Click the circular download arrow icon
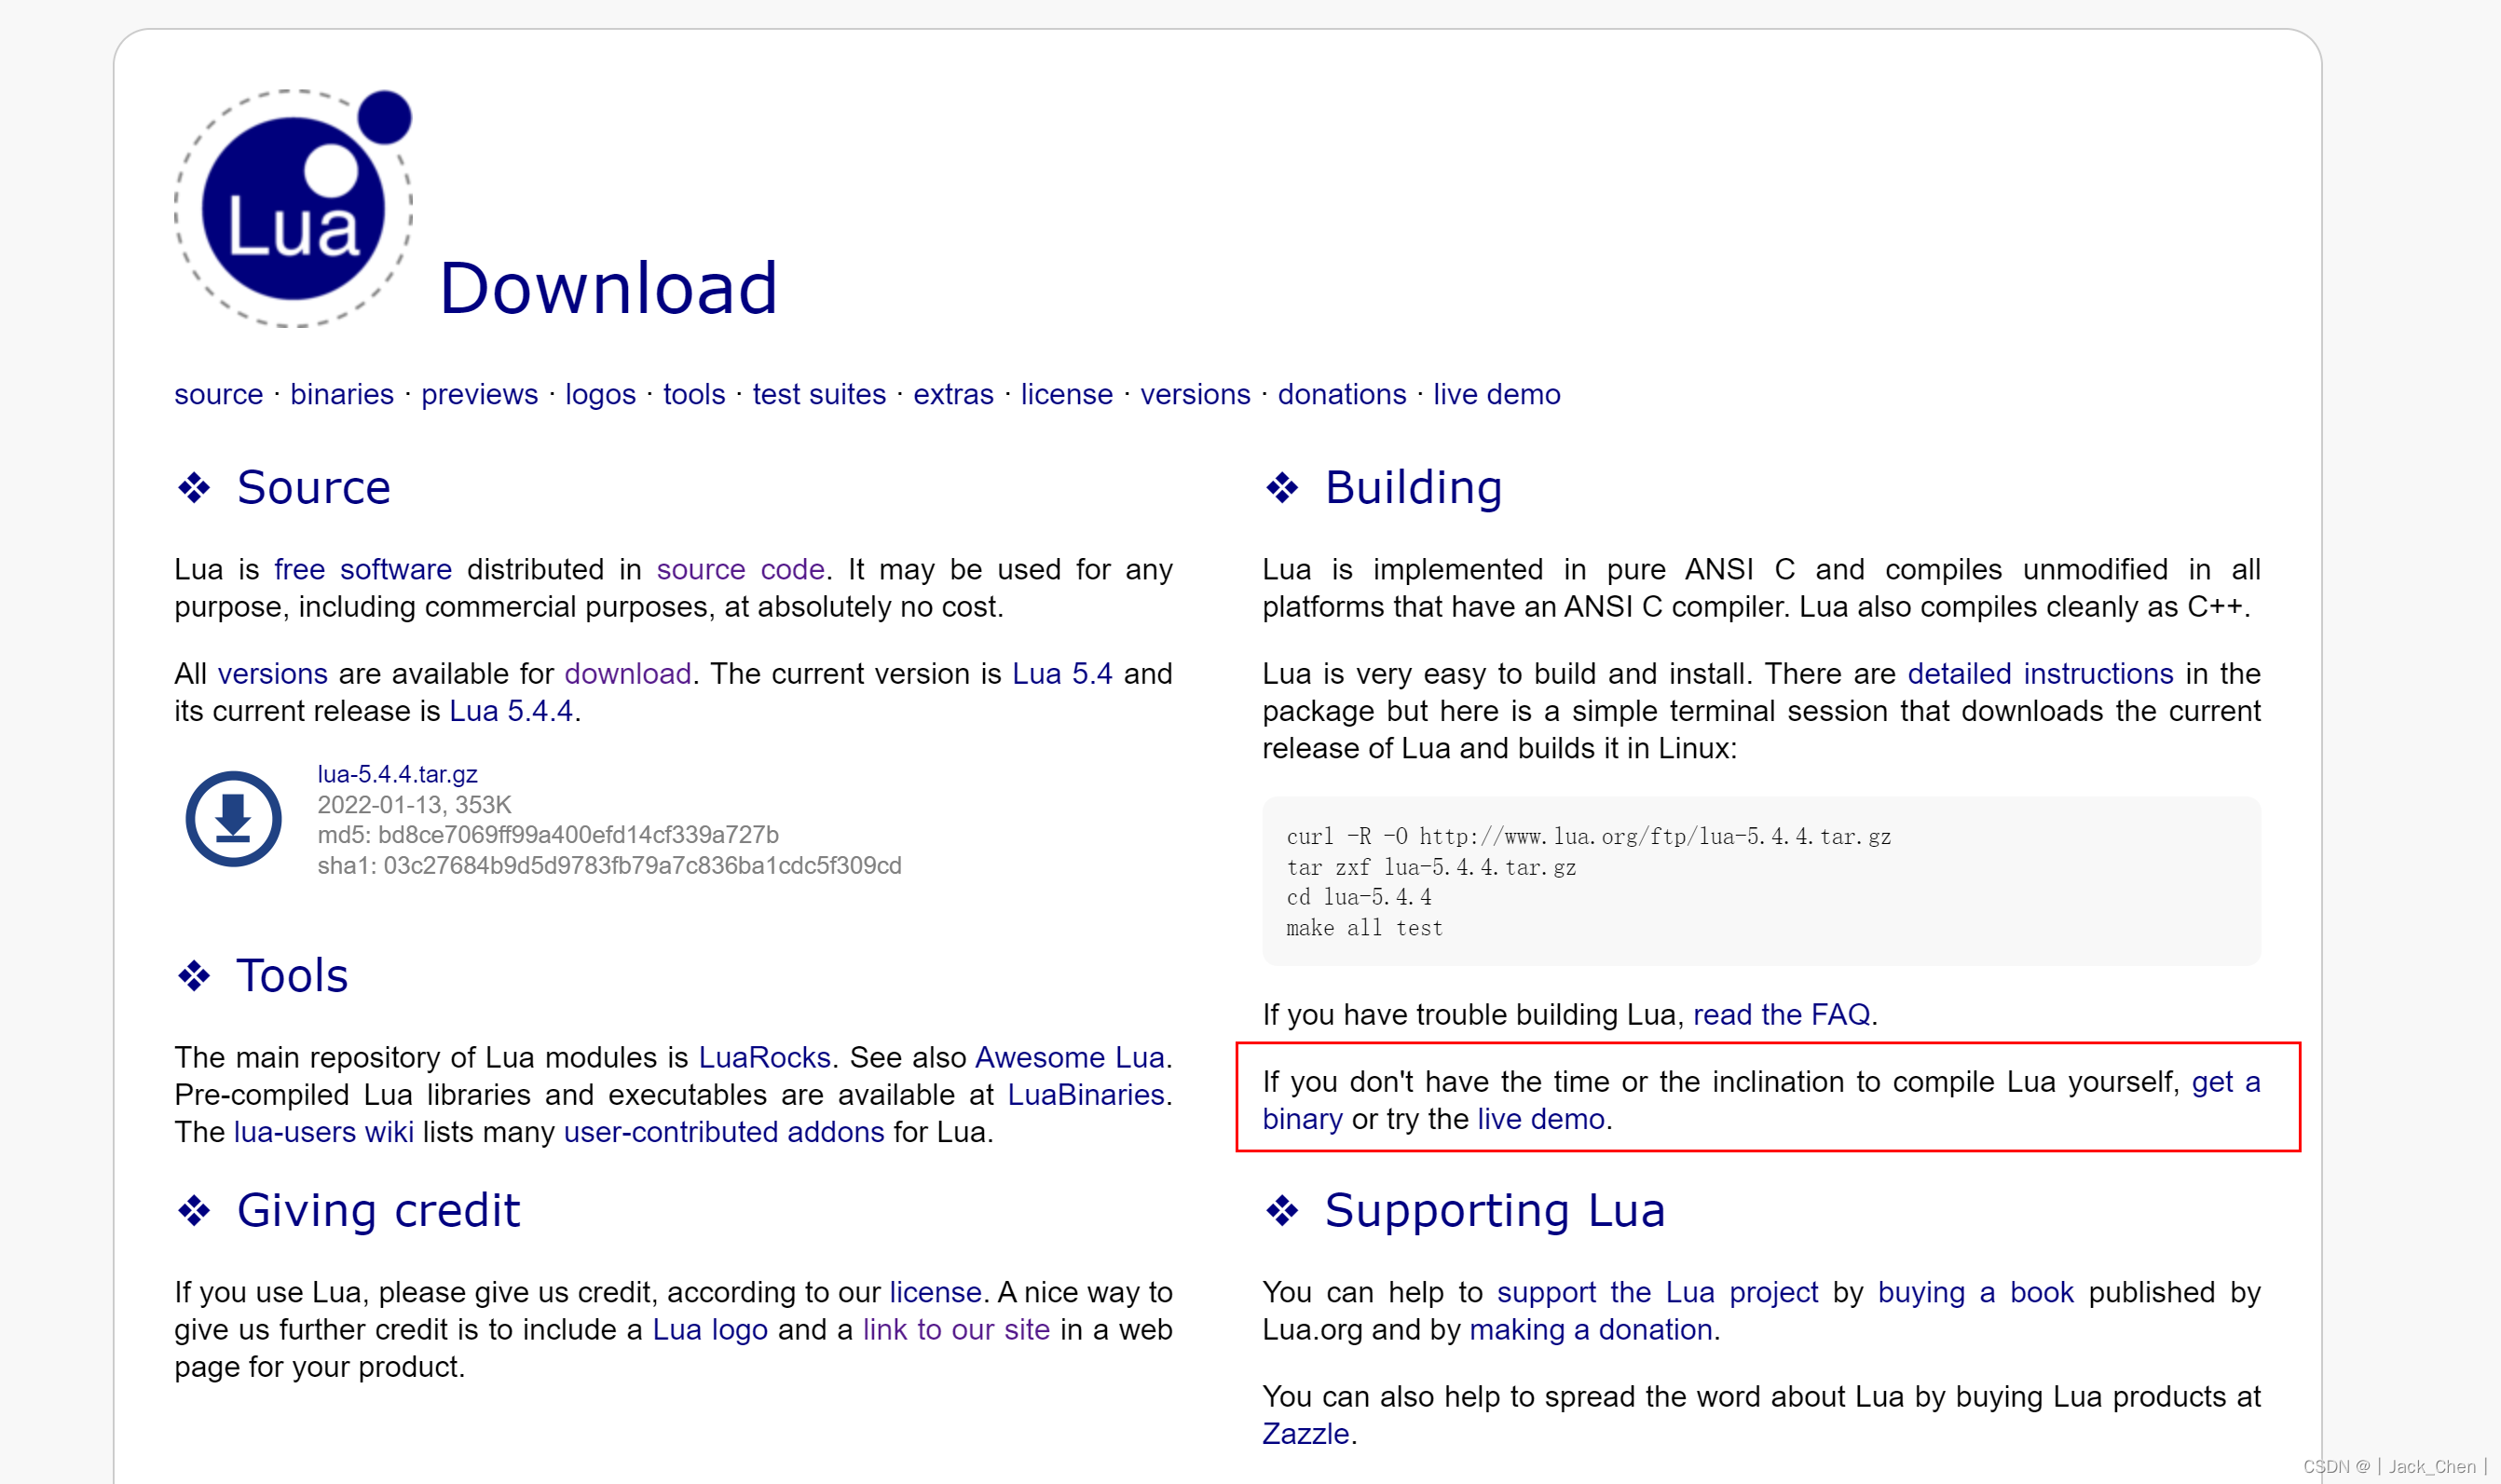Screen dimensions: 2501x1484 (233, 819)
